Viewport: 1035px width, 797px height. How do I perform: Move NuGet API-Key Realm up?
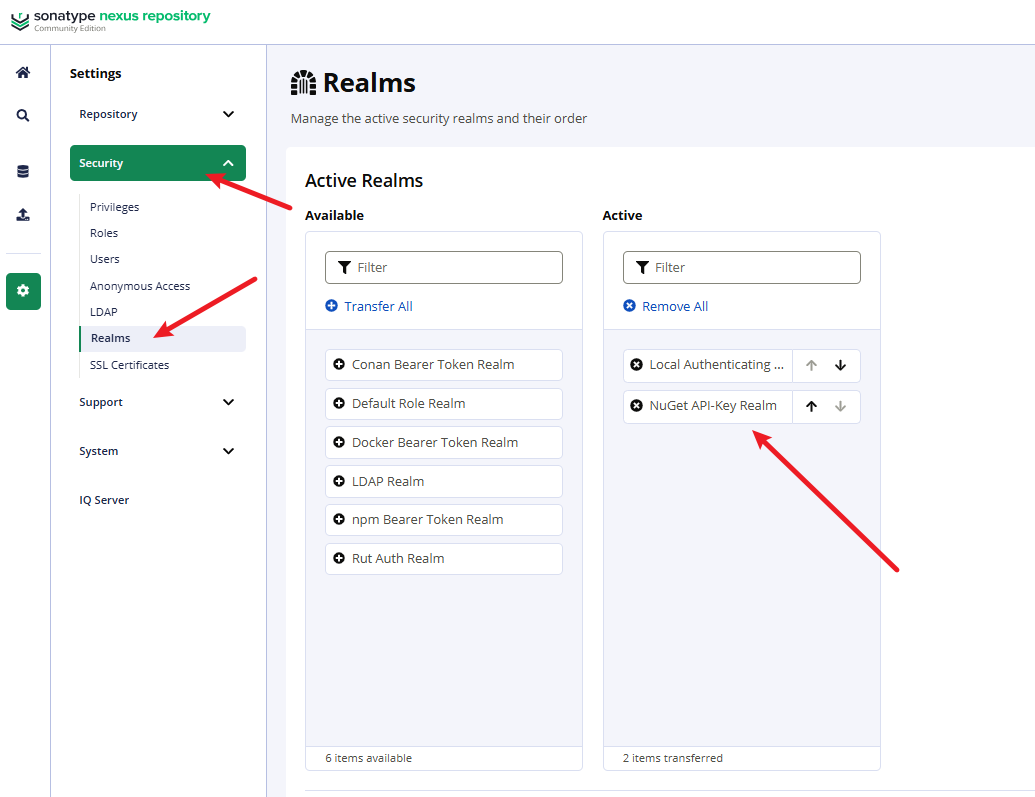pos(811,406)
